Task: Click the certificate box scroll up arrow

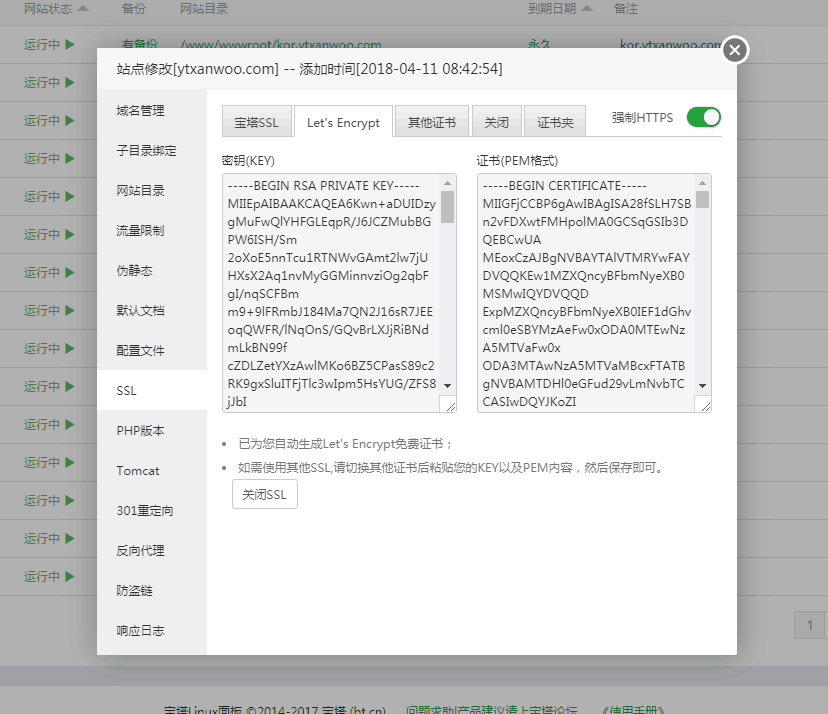Action: [703, 182]
